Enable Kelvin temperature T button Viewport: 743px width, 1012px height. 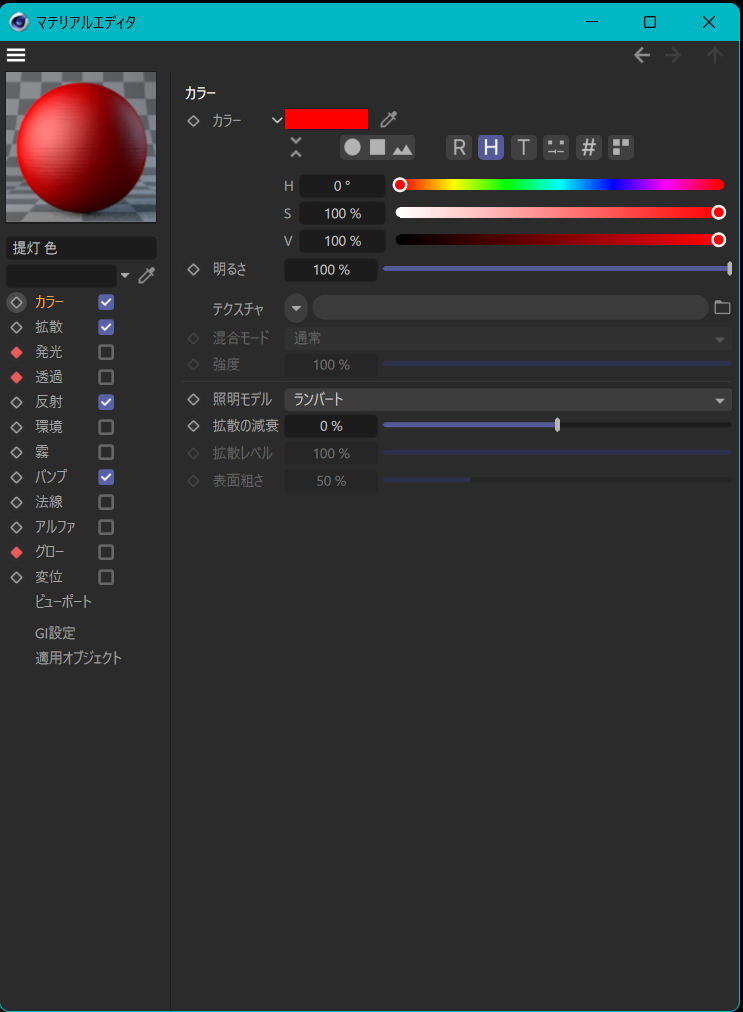[523, 148]
